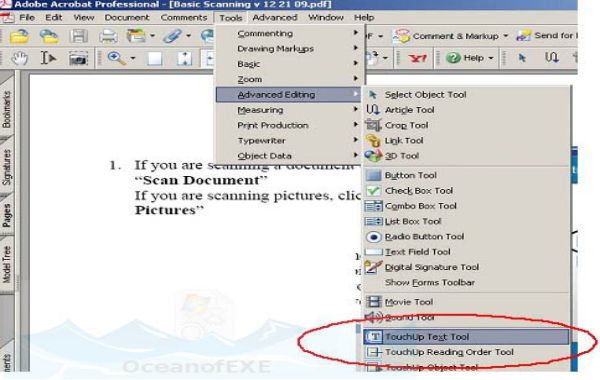
Task: Choose Select Object Tool from submenu
Action: pos(466,95)
